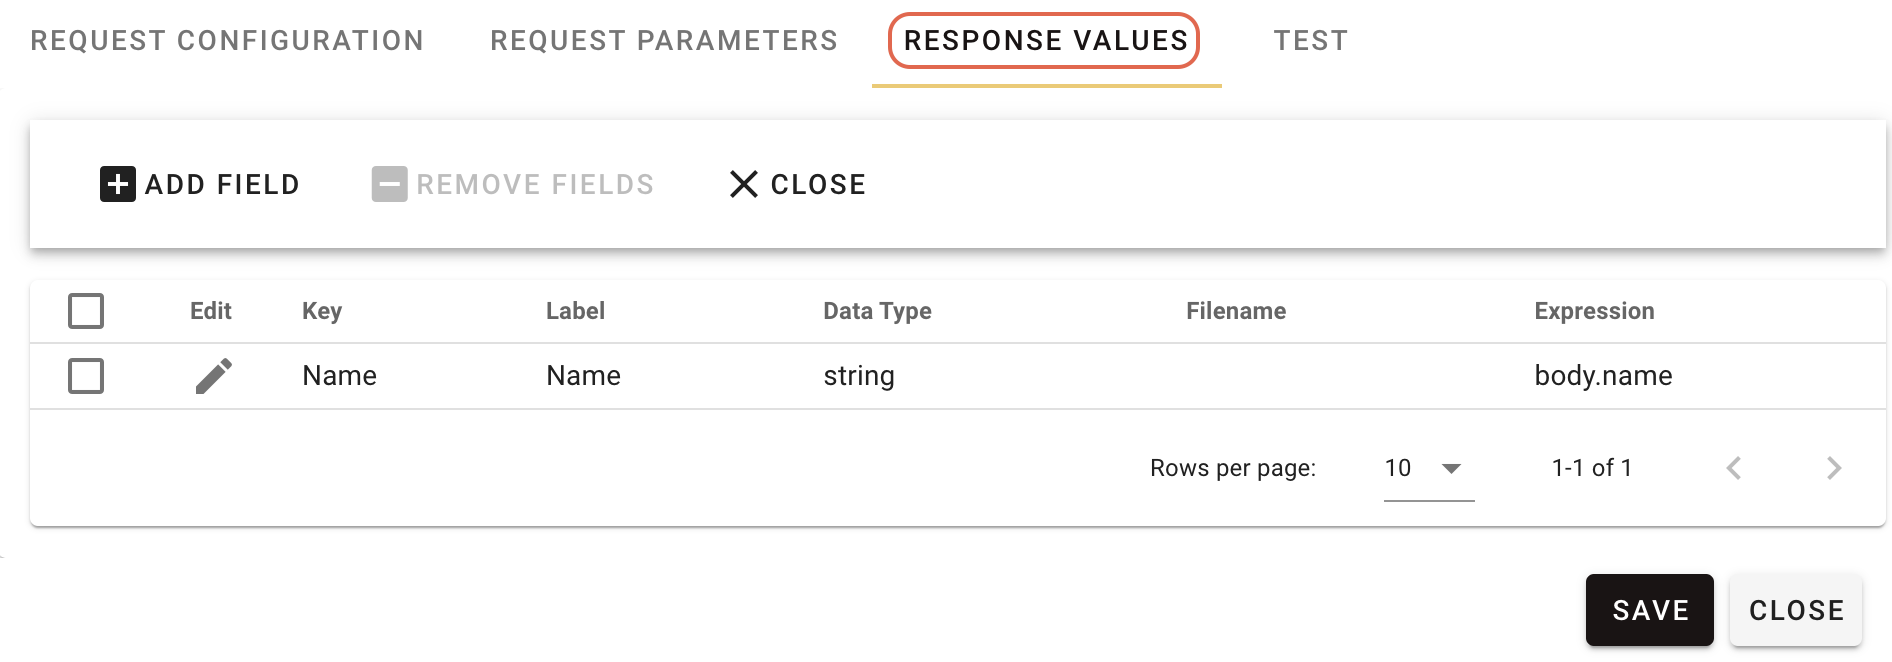Open the Test tab
Image resolution: width=1892 pixels, height=662 pixels.
(x=1311, y=40)
